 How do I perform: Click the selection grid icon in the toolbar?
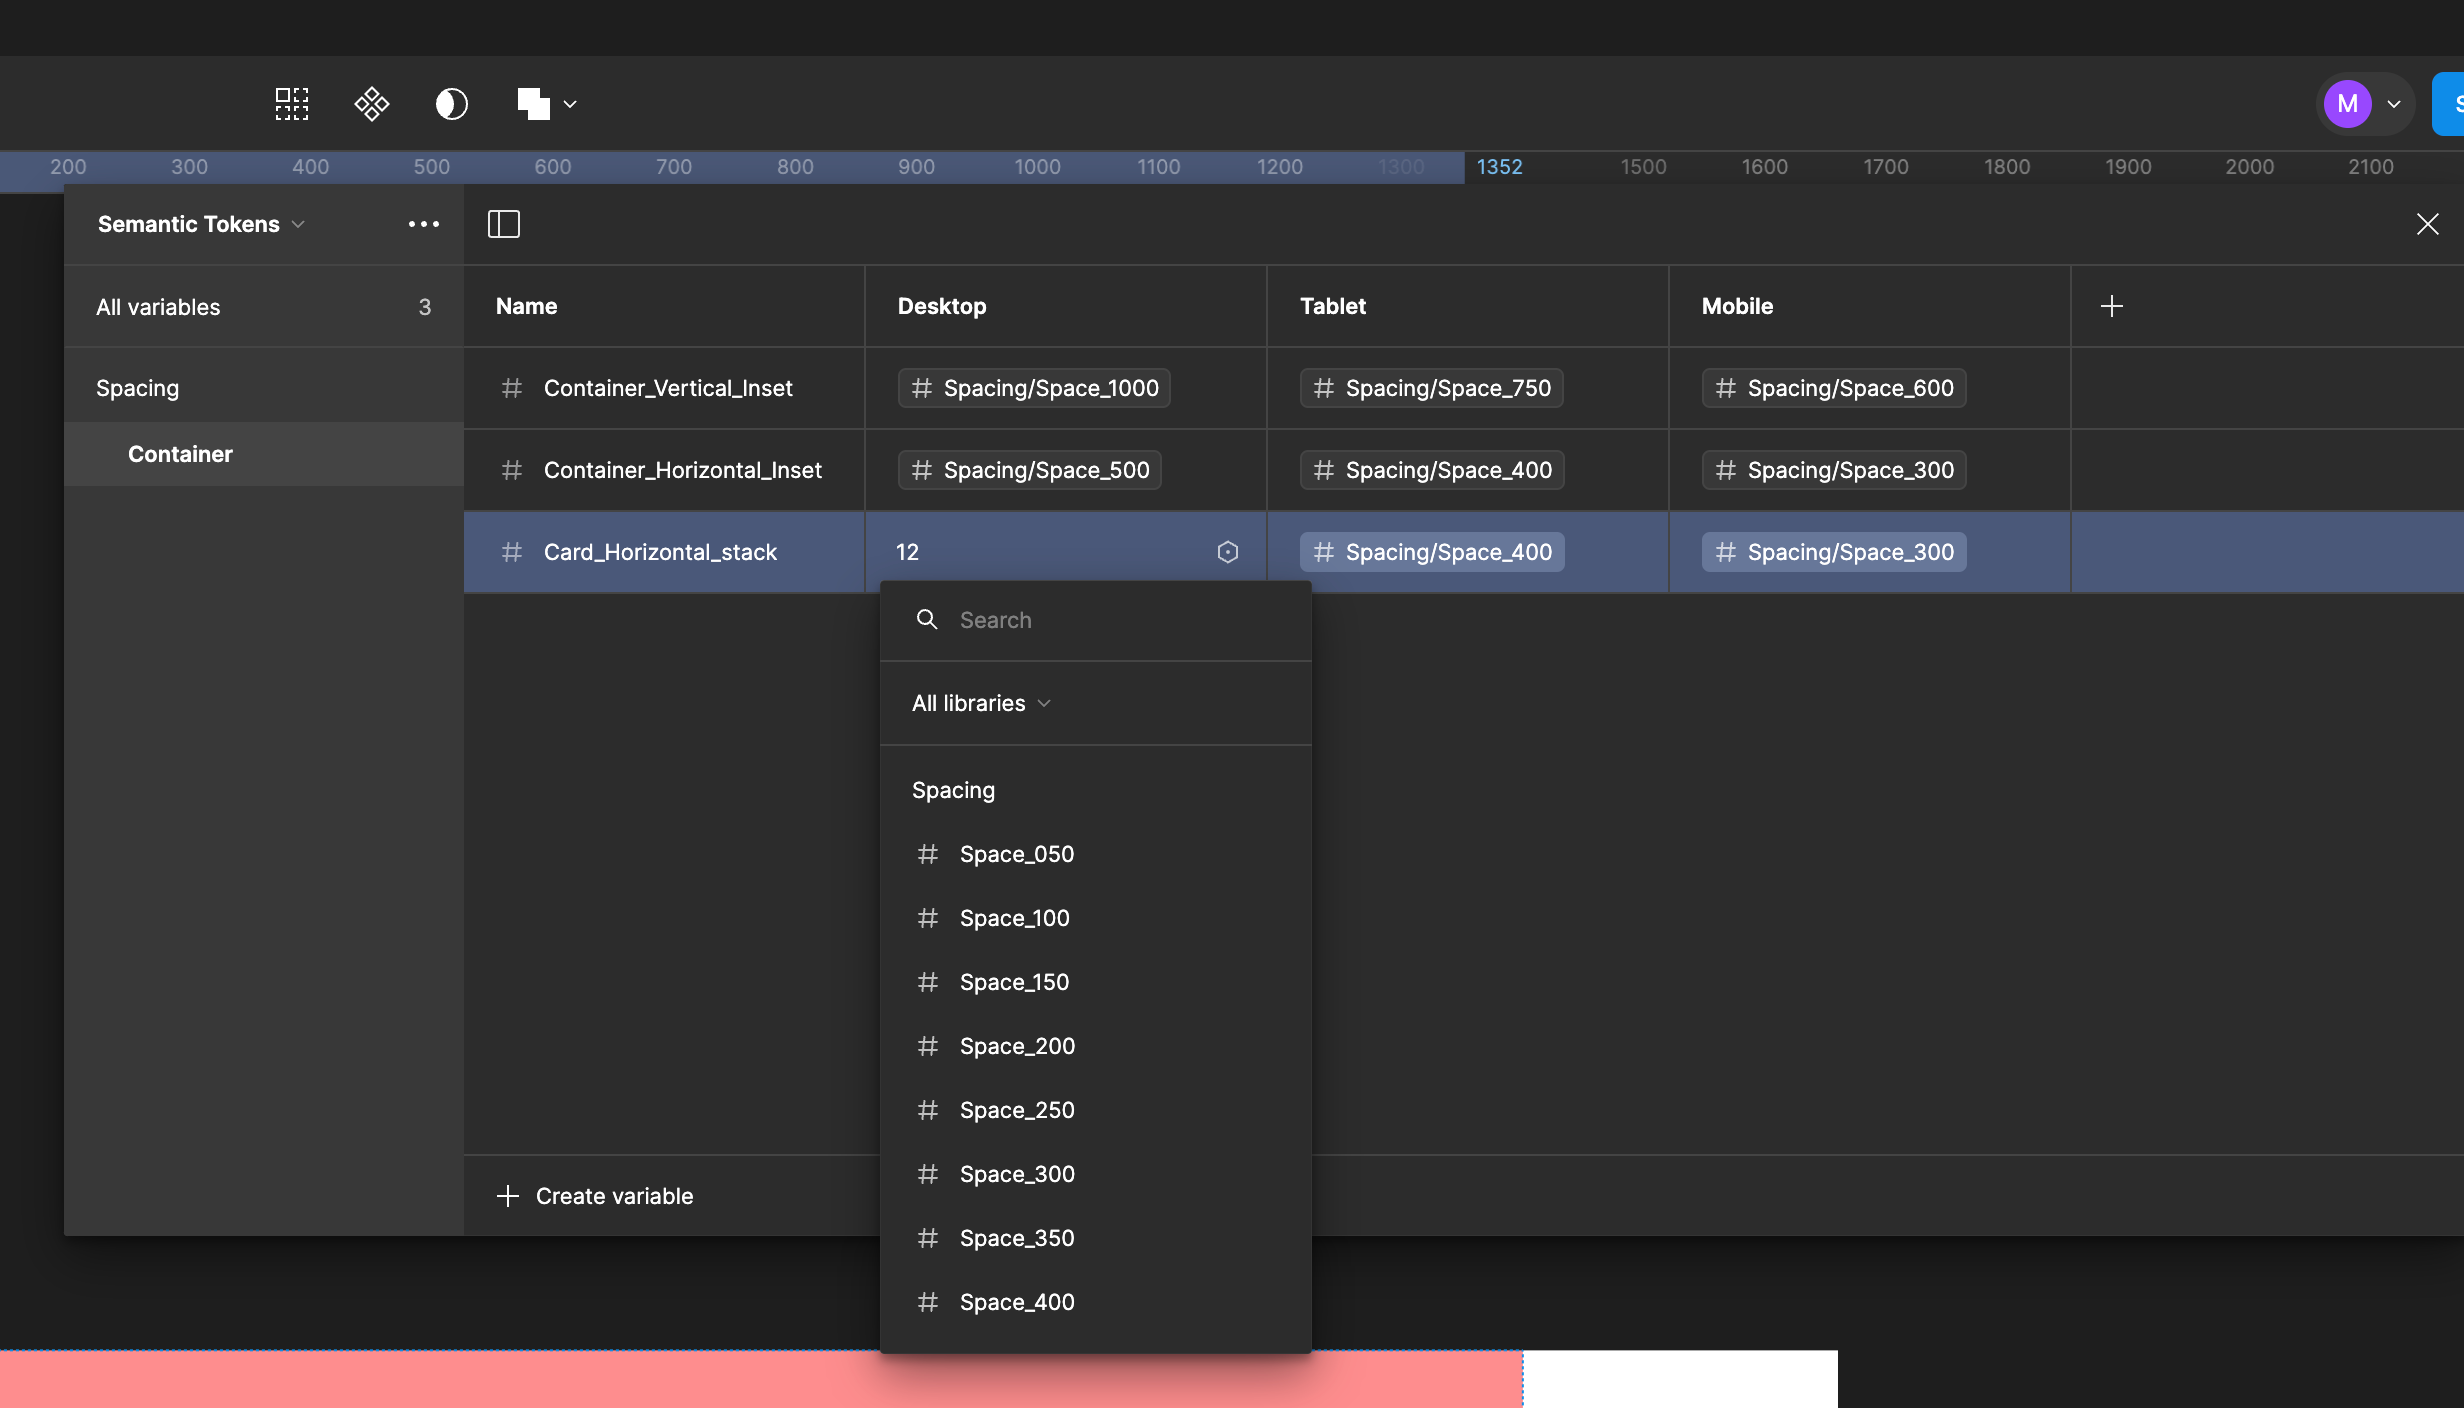click(292, 104)
